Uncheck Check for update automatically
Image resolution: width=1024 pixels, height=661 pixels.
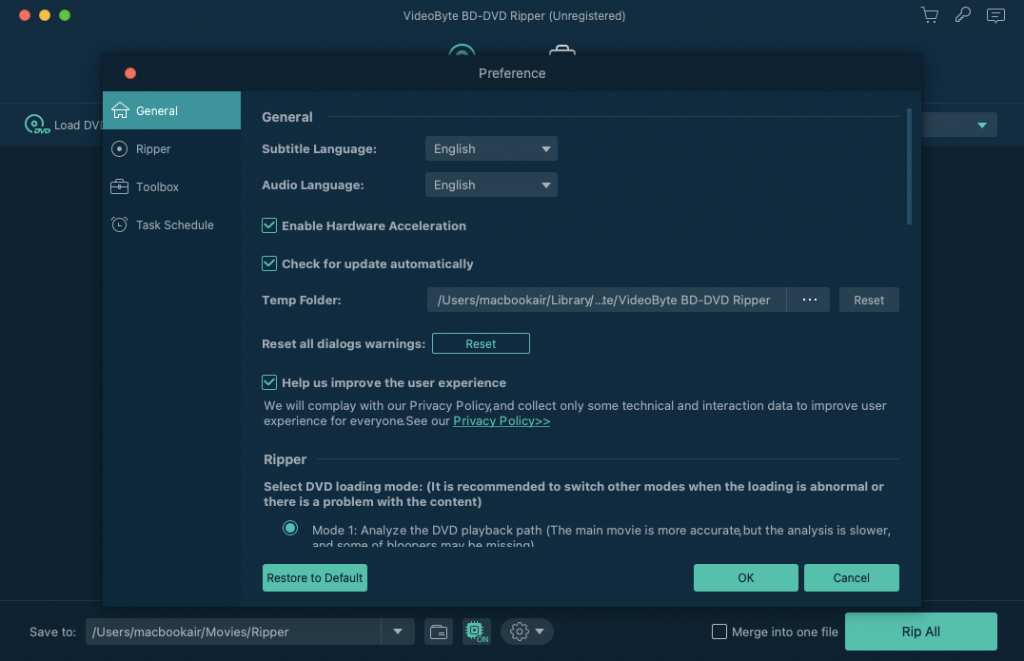pyautogui.click(x=269, y=263)
